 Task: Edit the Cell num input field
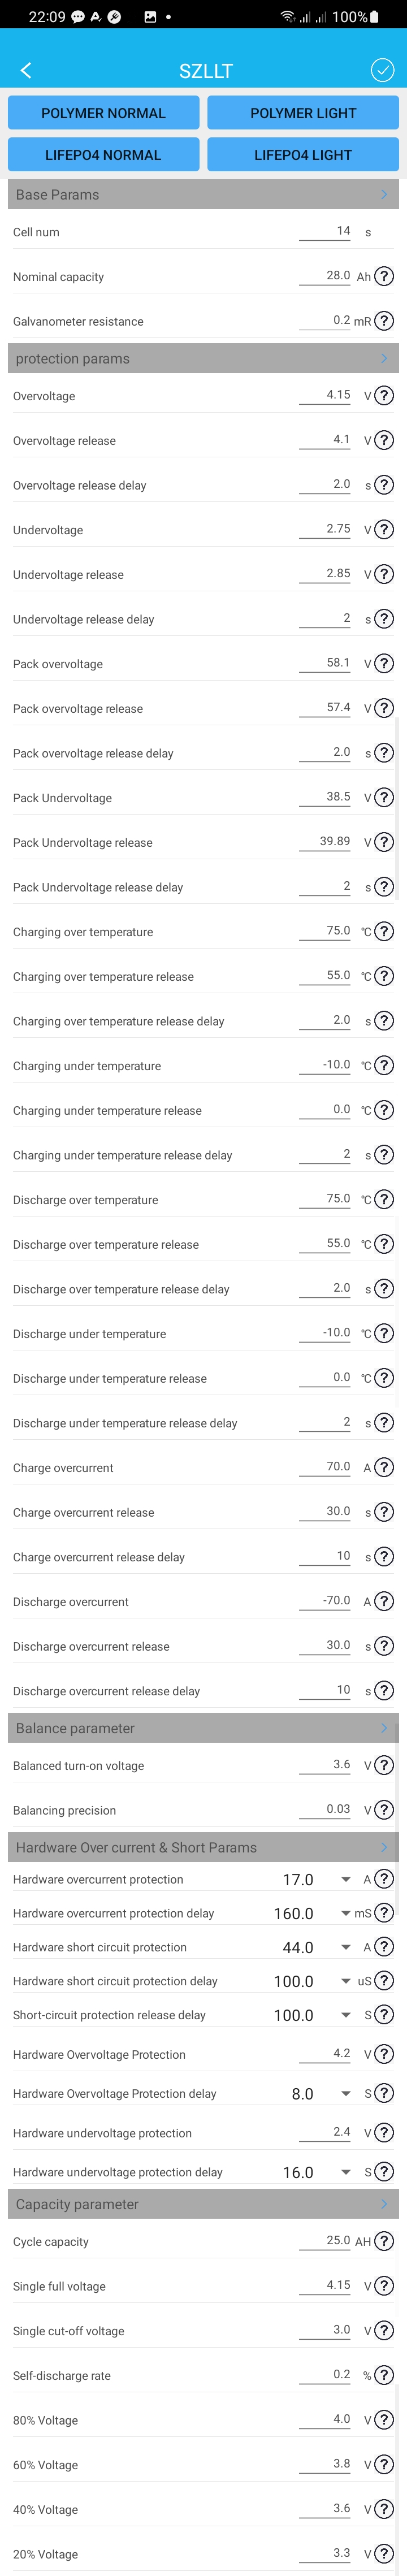pyautogui.click(x=325, y=231)
